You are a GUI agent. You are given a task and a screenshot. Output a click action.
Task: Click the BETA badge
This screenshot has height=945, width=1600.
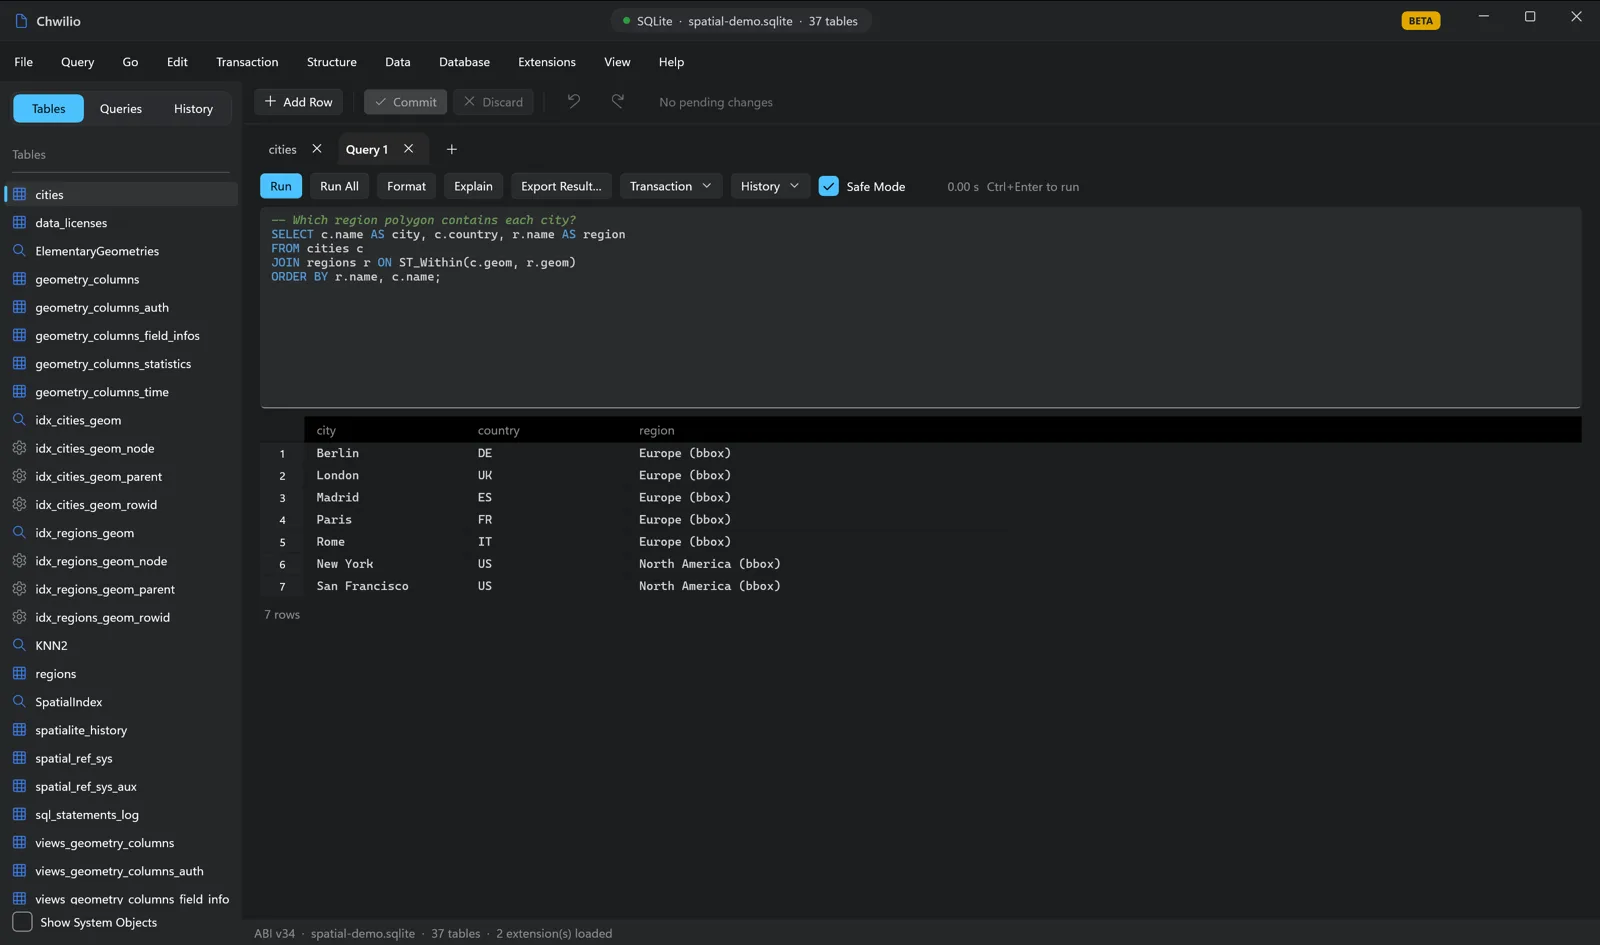pos(1421,20)
